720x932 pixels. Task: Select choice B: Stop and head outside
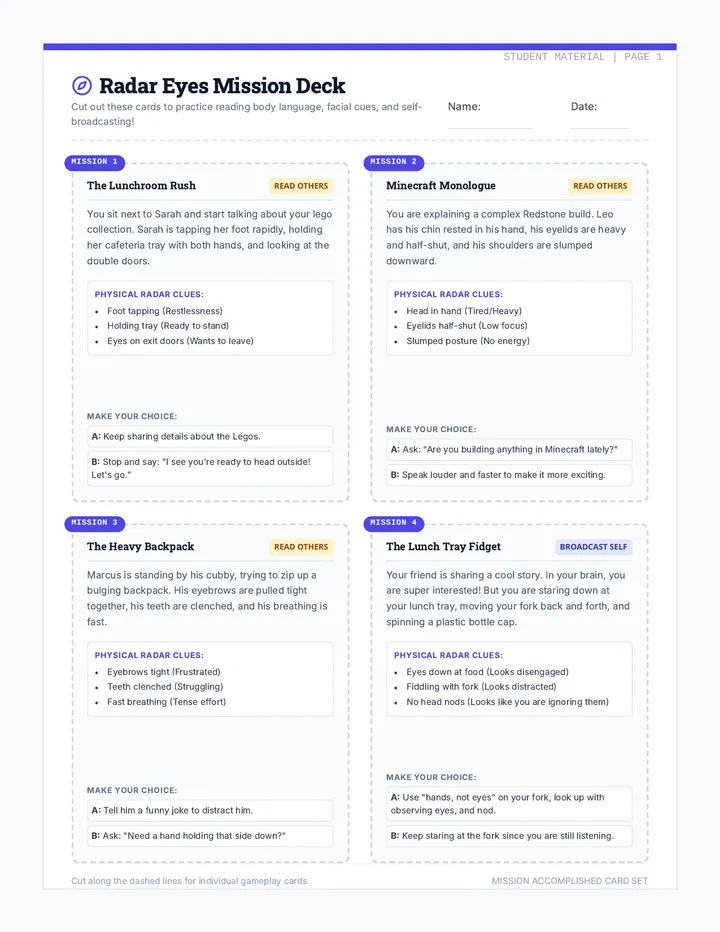pos(210,468)
